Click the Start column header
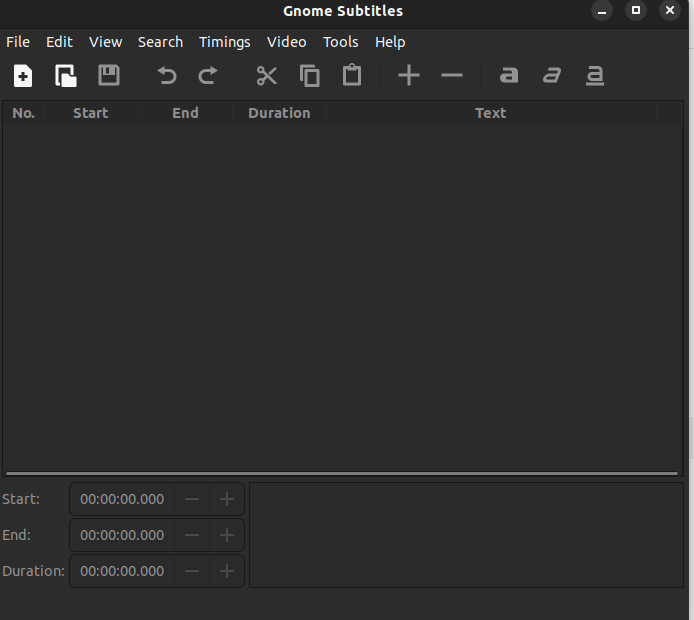 point(91,113)
